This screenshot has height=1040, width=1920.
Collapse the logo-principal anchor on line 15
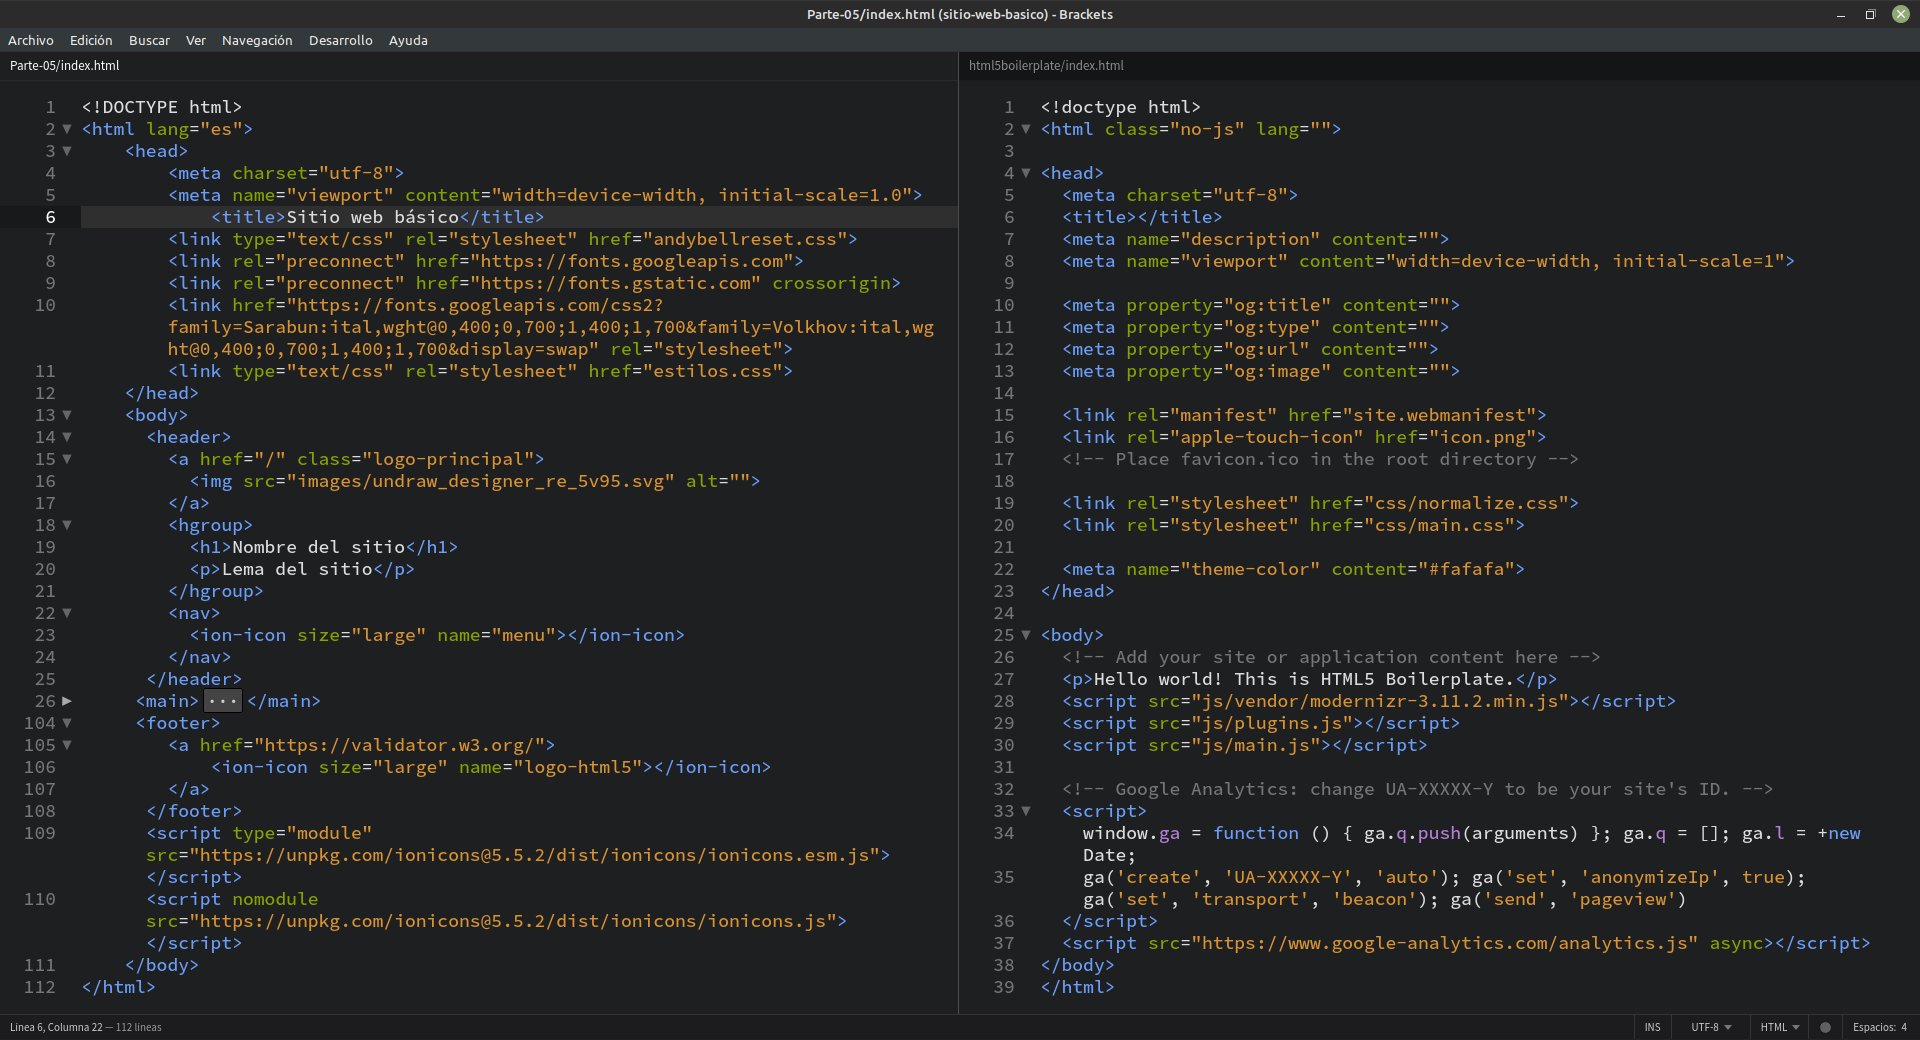coord(67,459)
